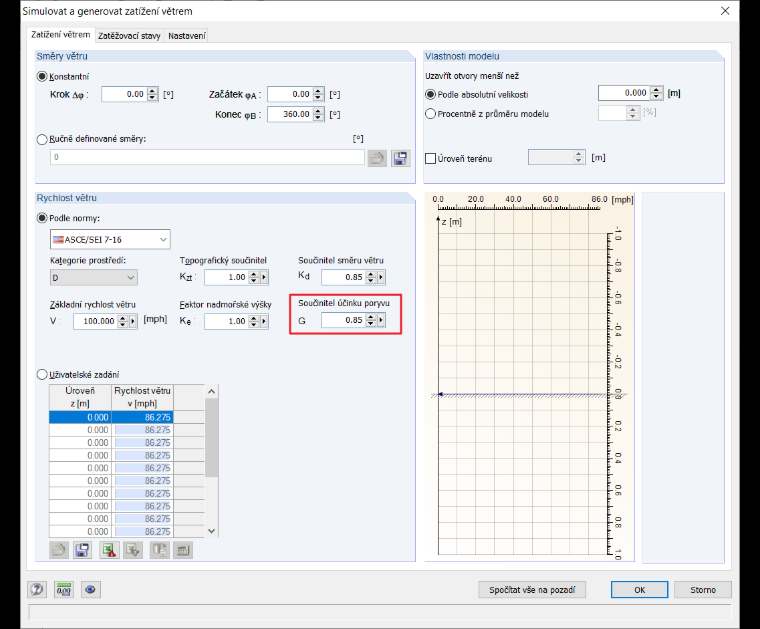Open the units and decimals icon
Viewport: 760px width, 629px height.
[x=63, y=590]
